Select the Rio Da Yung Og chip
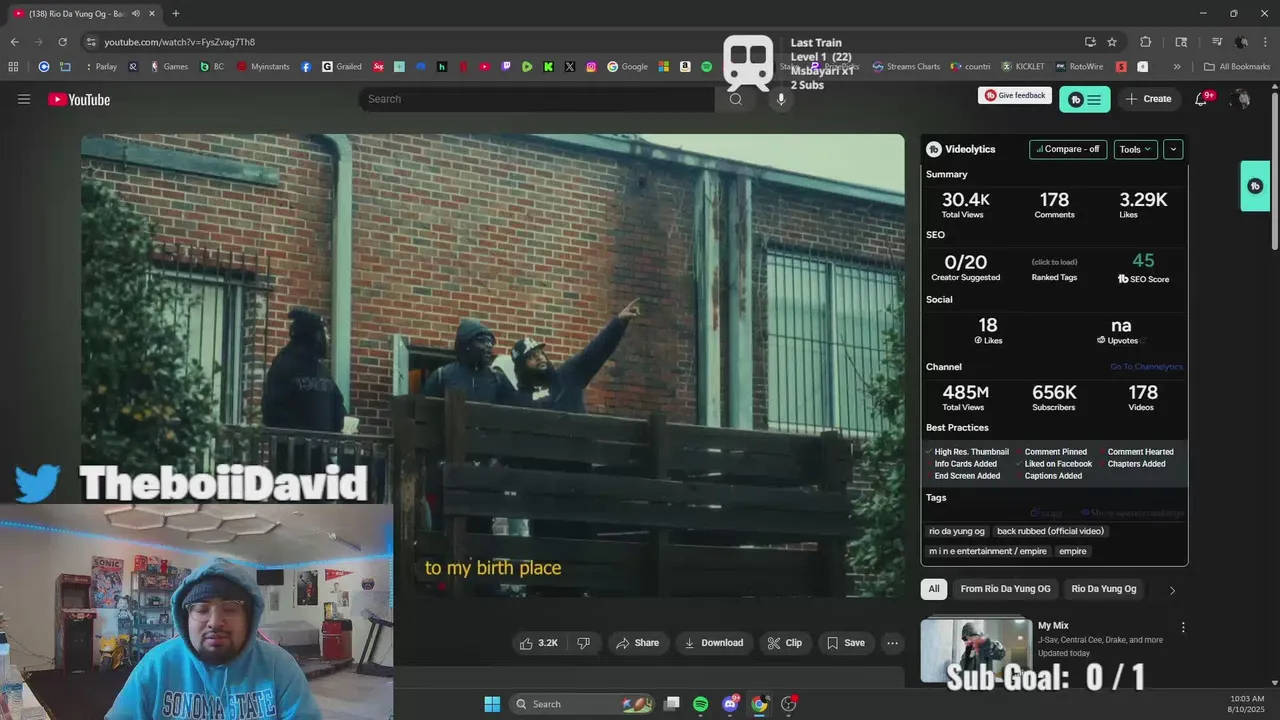 1104,589
